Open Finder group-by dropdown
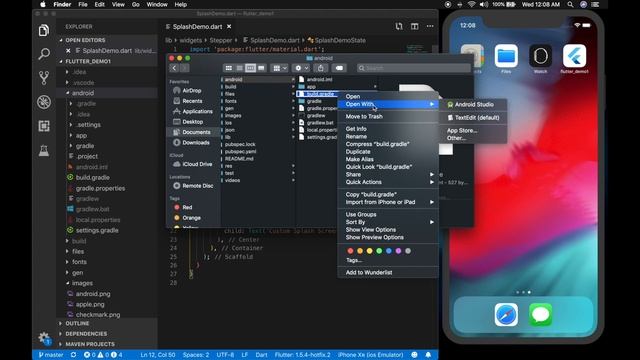Viewport: 640px width, 360px height. (x=280, y=68)
